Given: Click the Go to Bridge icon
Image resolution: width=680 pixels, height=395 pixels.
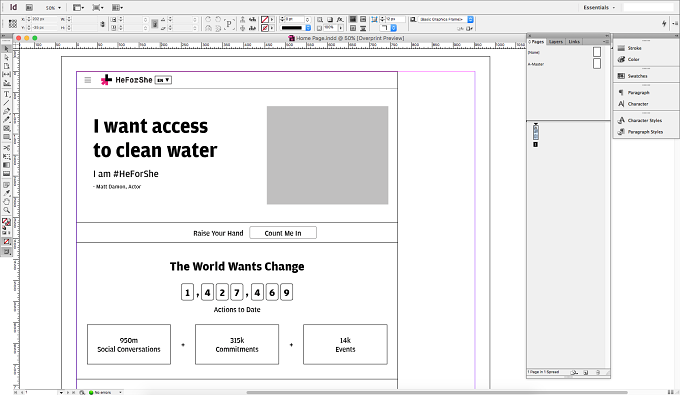Looking at the screenshot, I should [x=29, y=7].
